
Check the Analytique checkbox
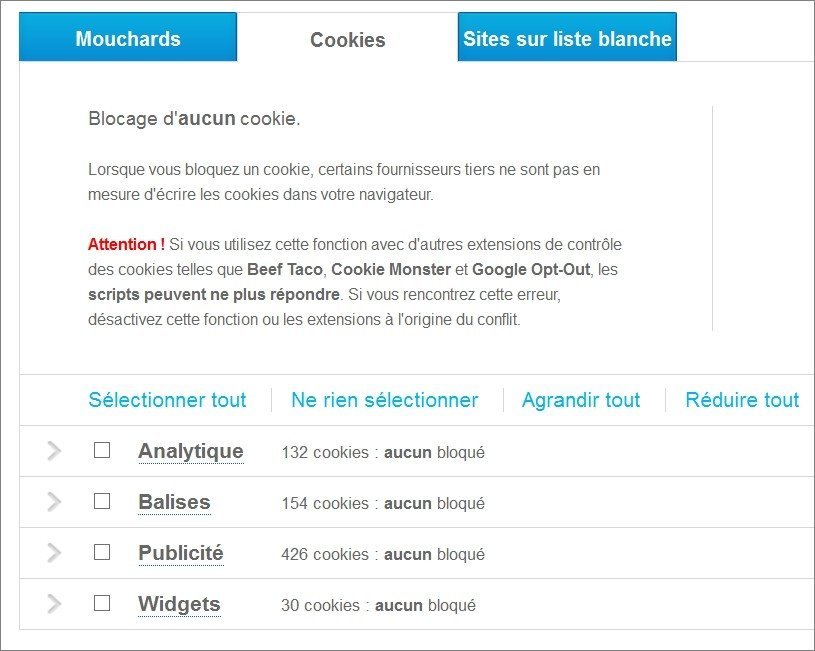click(102, 450)
